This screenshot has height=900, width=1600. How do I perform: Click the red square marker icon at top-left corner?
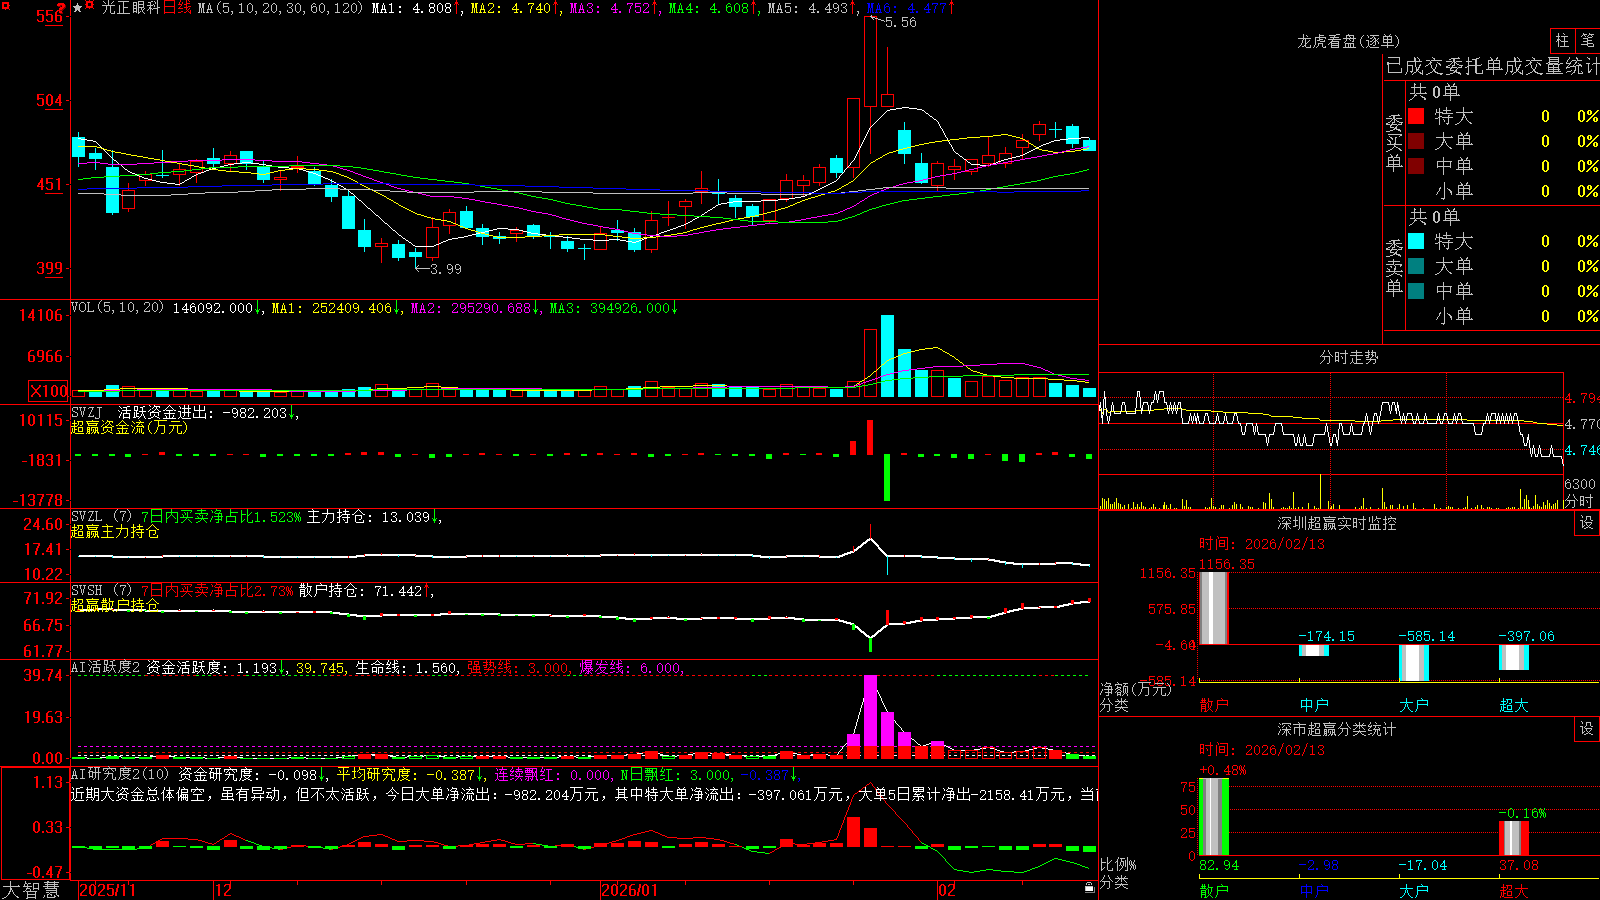coord(5,6)
